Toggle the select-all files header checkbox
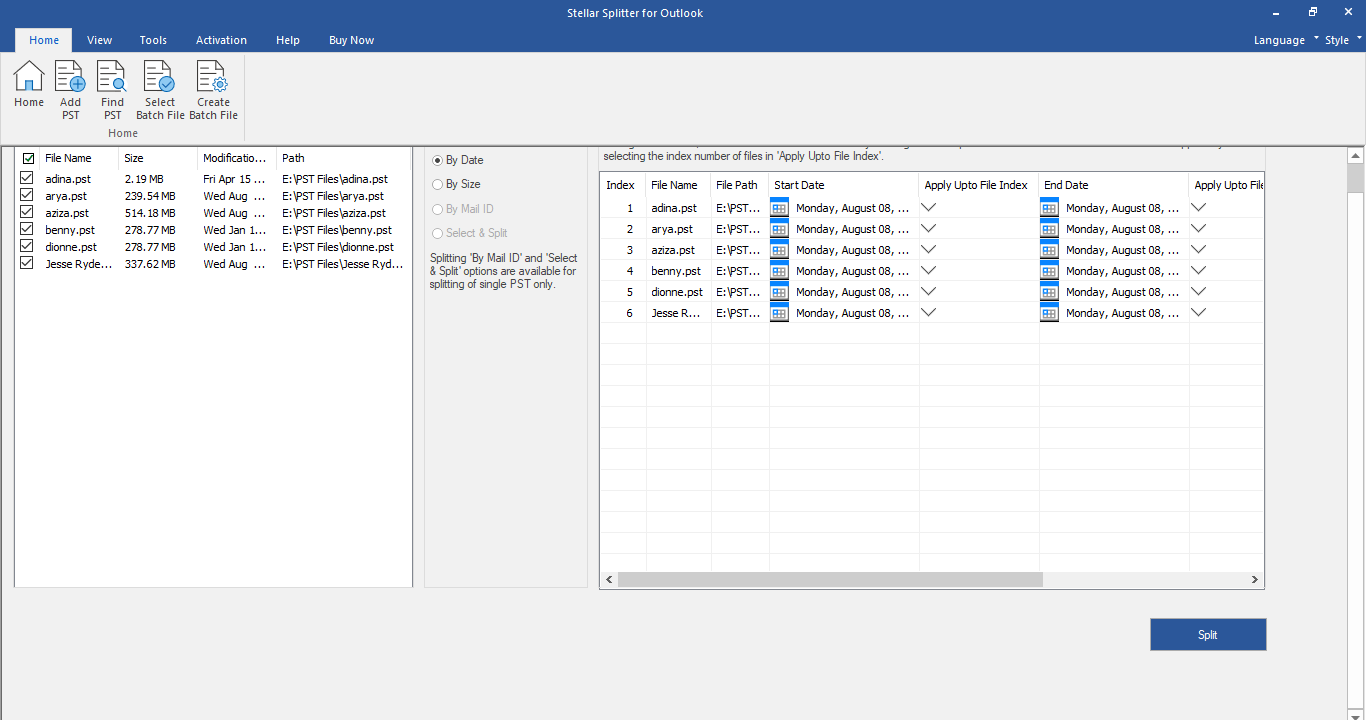This screenshot has height=720, width=1366. click(28, 158)
